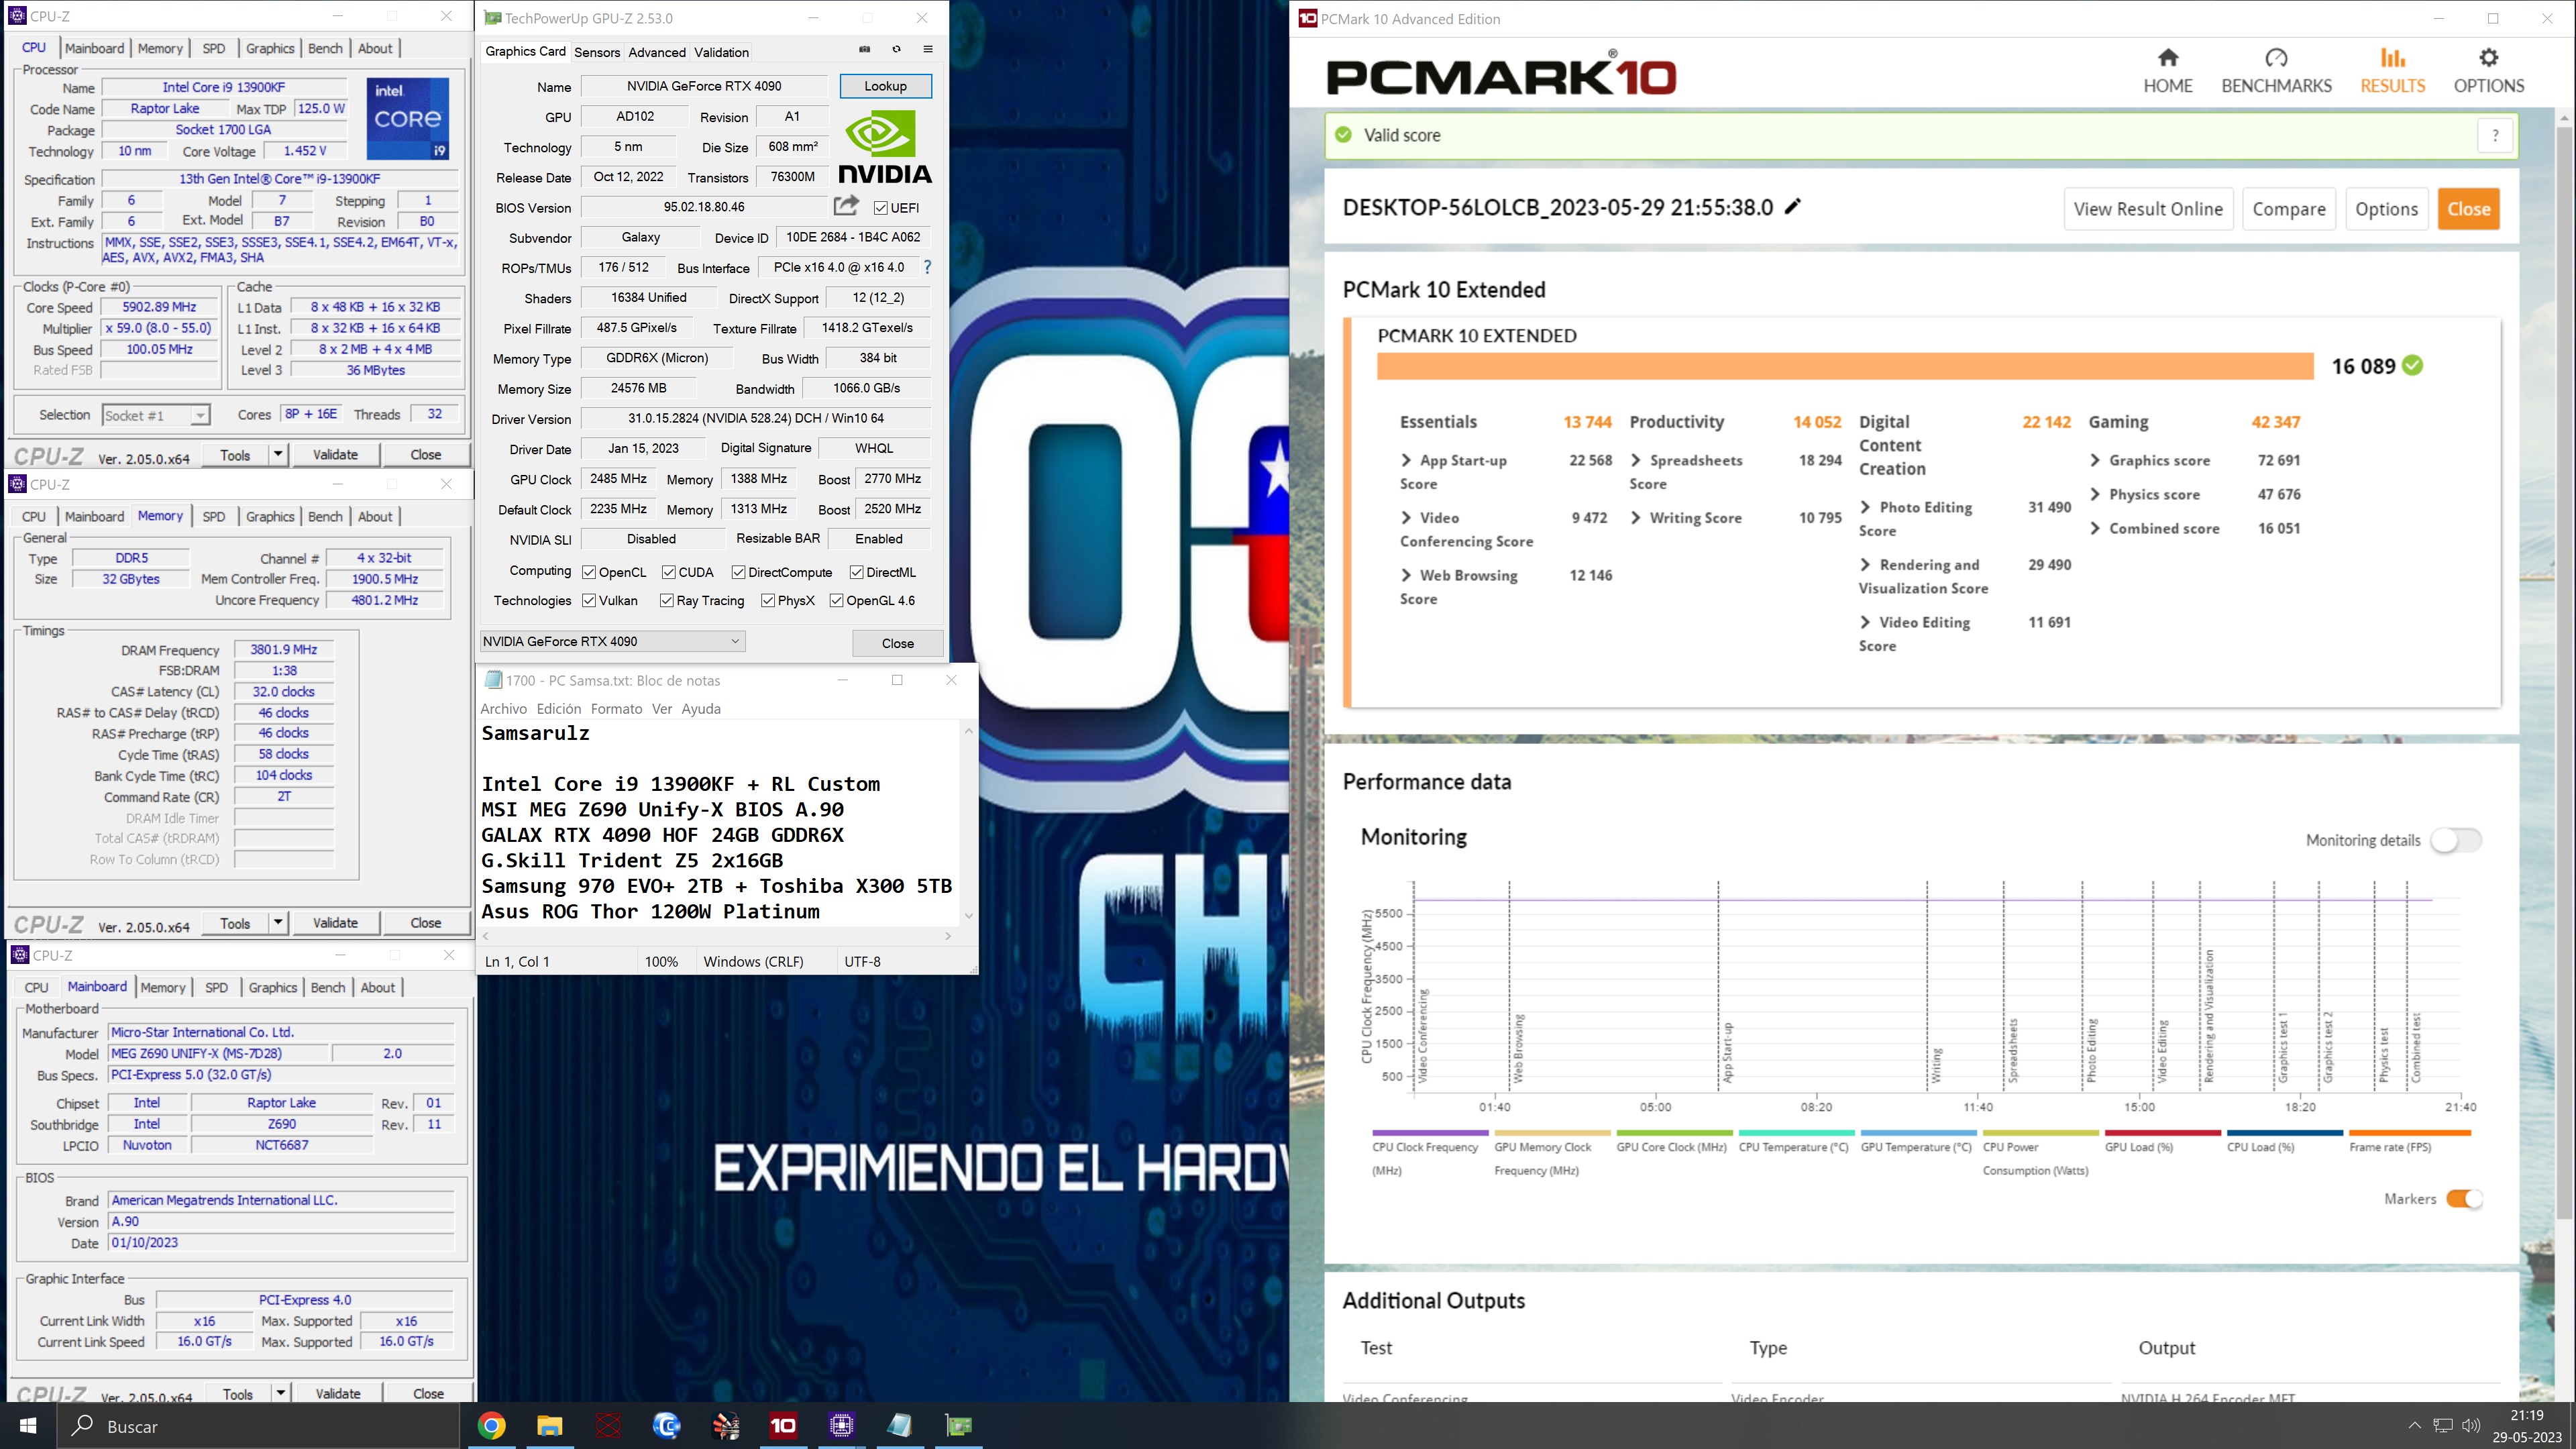The width and height of the screenshot is (2576, 1449).
Task: Click the question mark help icon in Valid score bar
Action: tap(2495, 135)
